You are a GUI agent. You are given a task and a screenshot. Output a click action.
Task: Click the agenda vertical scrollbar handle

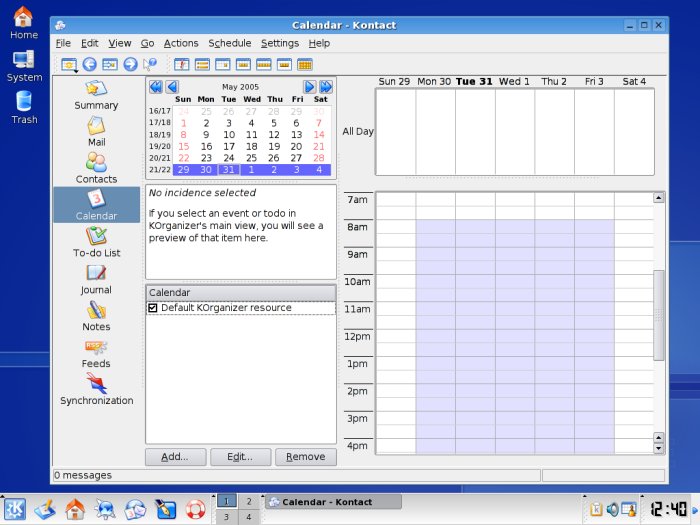tap(658, 315)
